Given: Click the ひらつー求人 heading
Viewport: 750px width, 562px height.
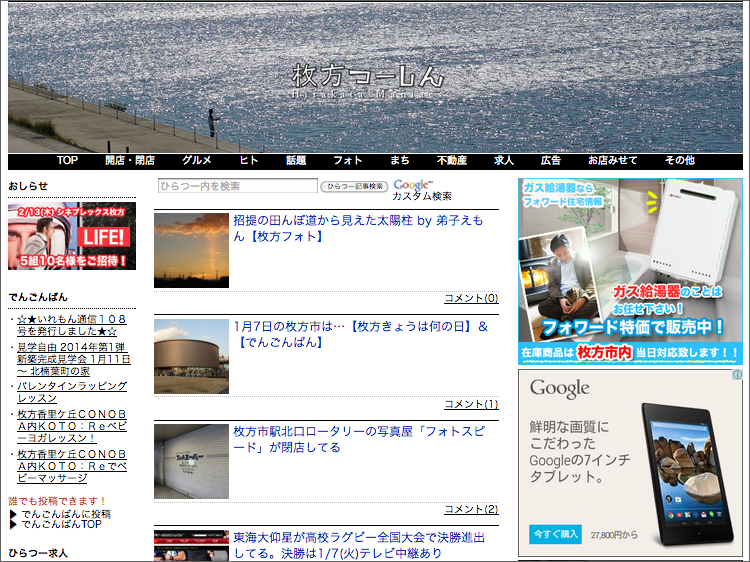Looking at the screenshot, I should pos(38,553).
